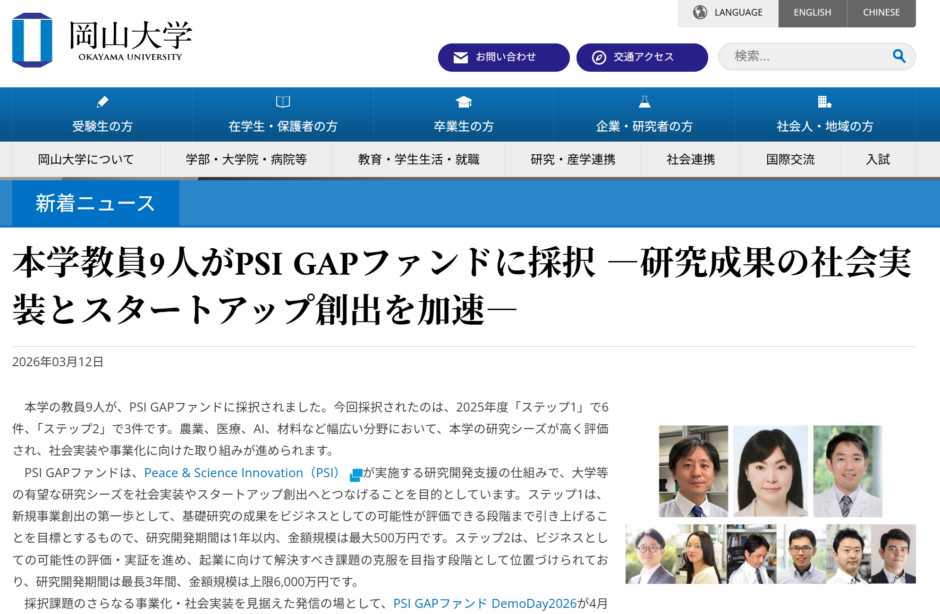Image resolution: width=940 pixels, height=614 pixels.
Task: Expand the 研究・産学連携 menu
Action: (x=573, y=160)
